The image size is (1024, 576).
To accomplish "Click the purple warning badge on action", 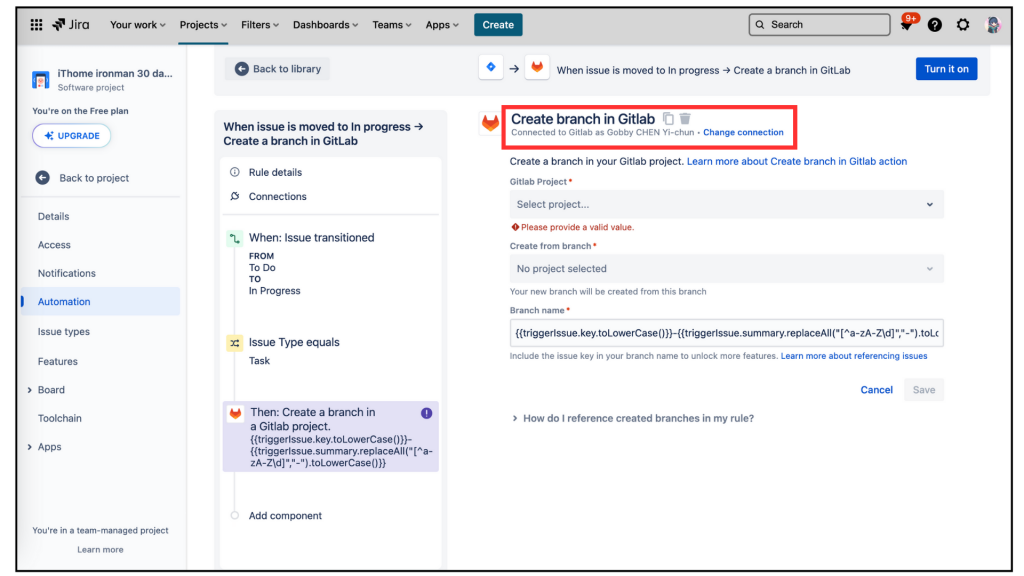I will pos(426,413).
